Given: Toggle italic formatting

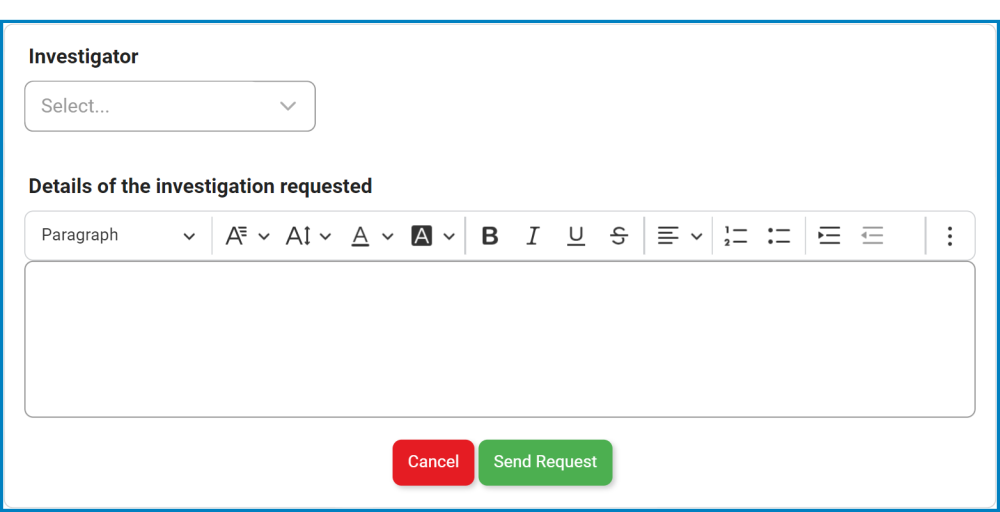Looking at the screenshot, I should tap(533, 236).
